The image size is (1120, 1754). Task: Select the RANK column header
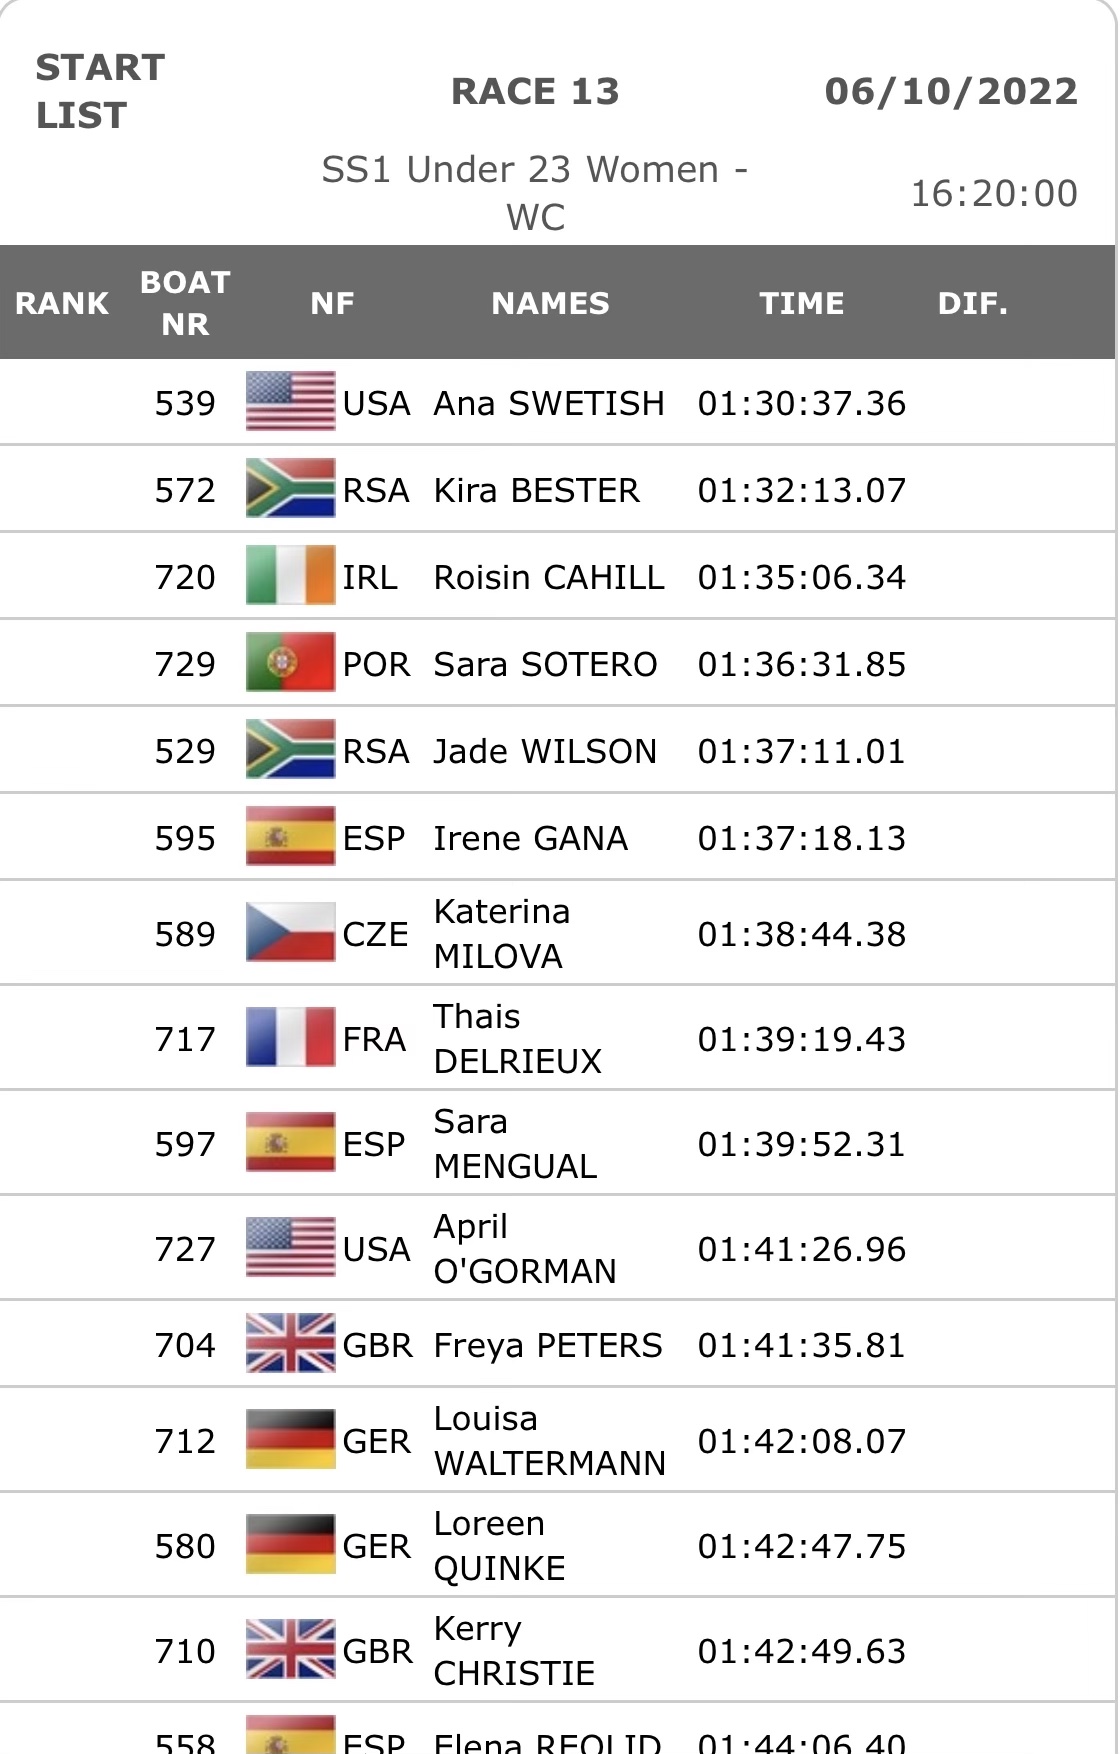62,303
